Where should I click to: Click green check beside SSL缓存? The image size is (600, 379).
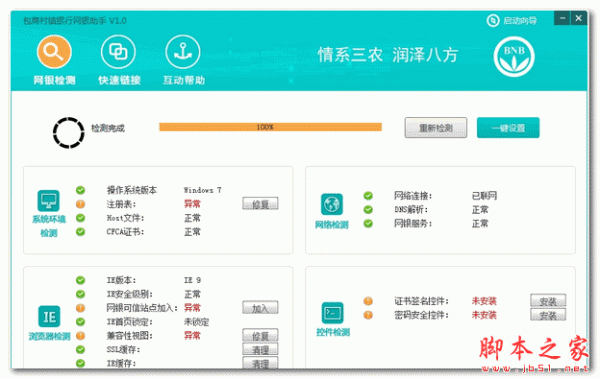tap(80, 350)
